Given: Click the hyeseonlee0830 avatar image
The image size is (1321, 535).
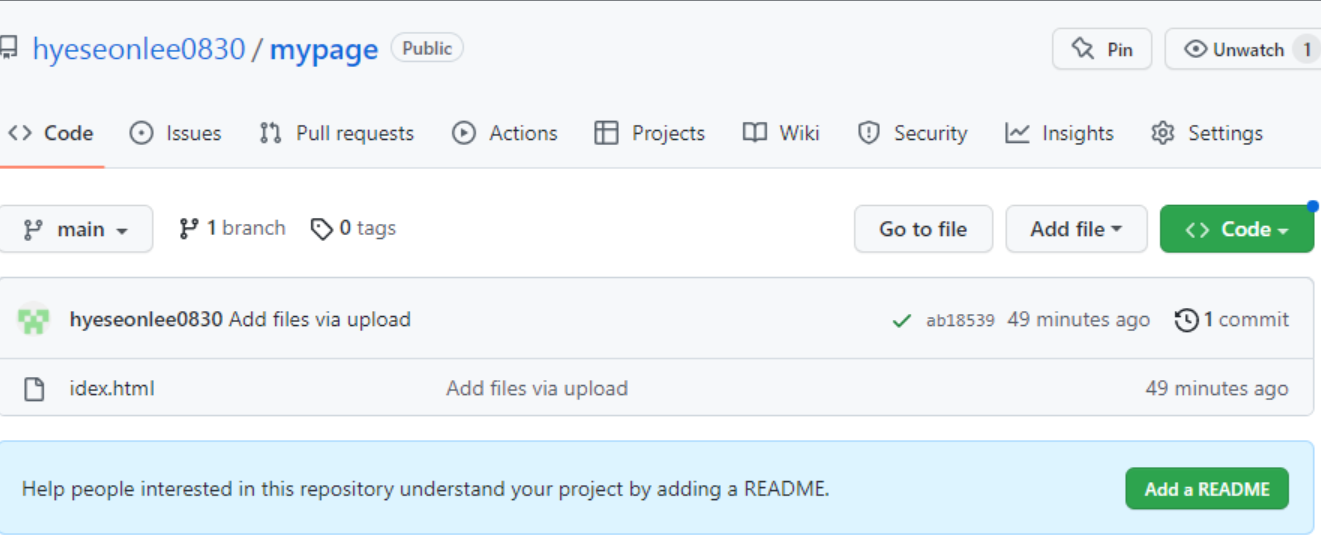Looking at the screenshot, I should (x=34, y=320).
